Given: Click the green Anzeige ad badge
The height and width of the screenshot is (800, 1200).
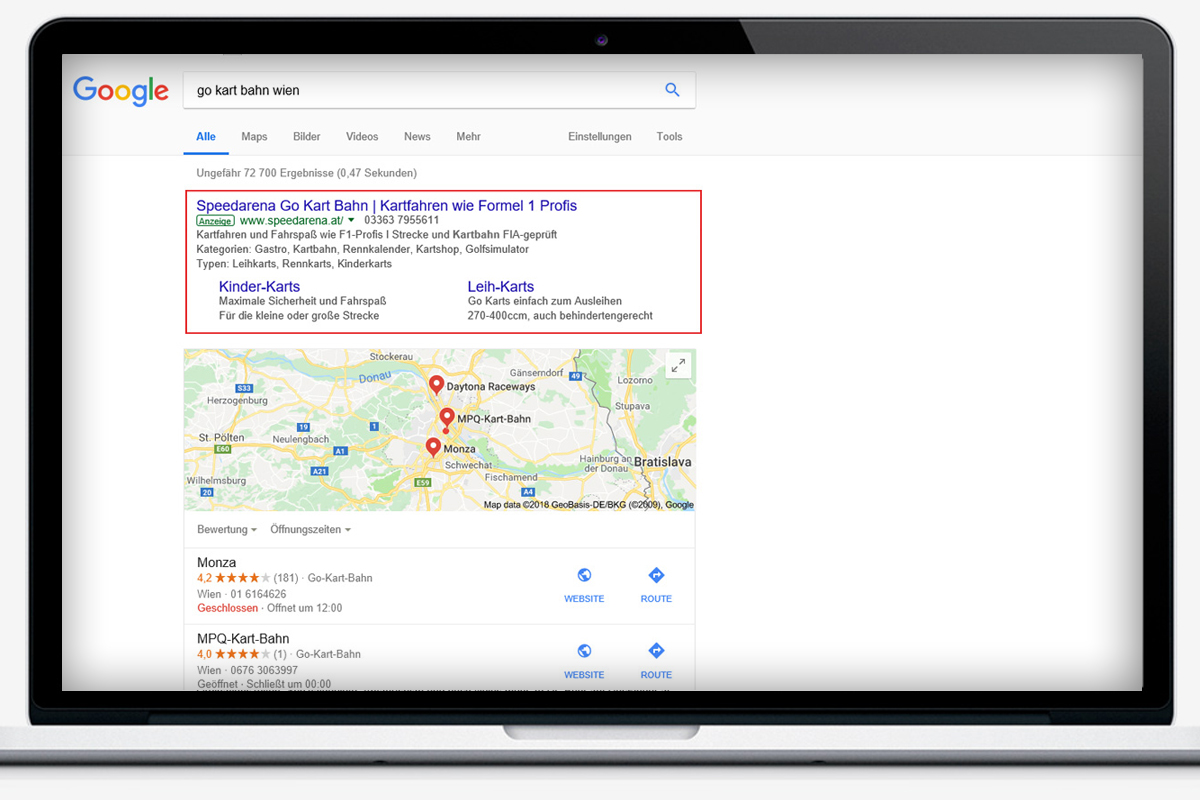Looking at the screenshot, I should (x=215, y=220).
